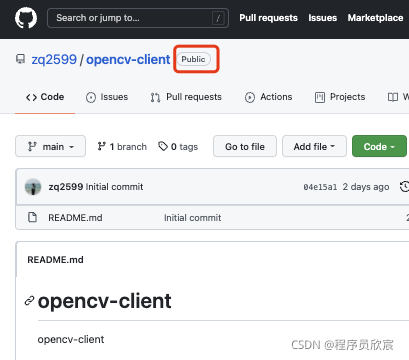The height and width of the screenshot is (360, 409).
Task: Open Marketplace in the top navigation
Action: pyautogui.click(x=375, y=18)
